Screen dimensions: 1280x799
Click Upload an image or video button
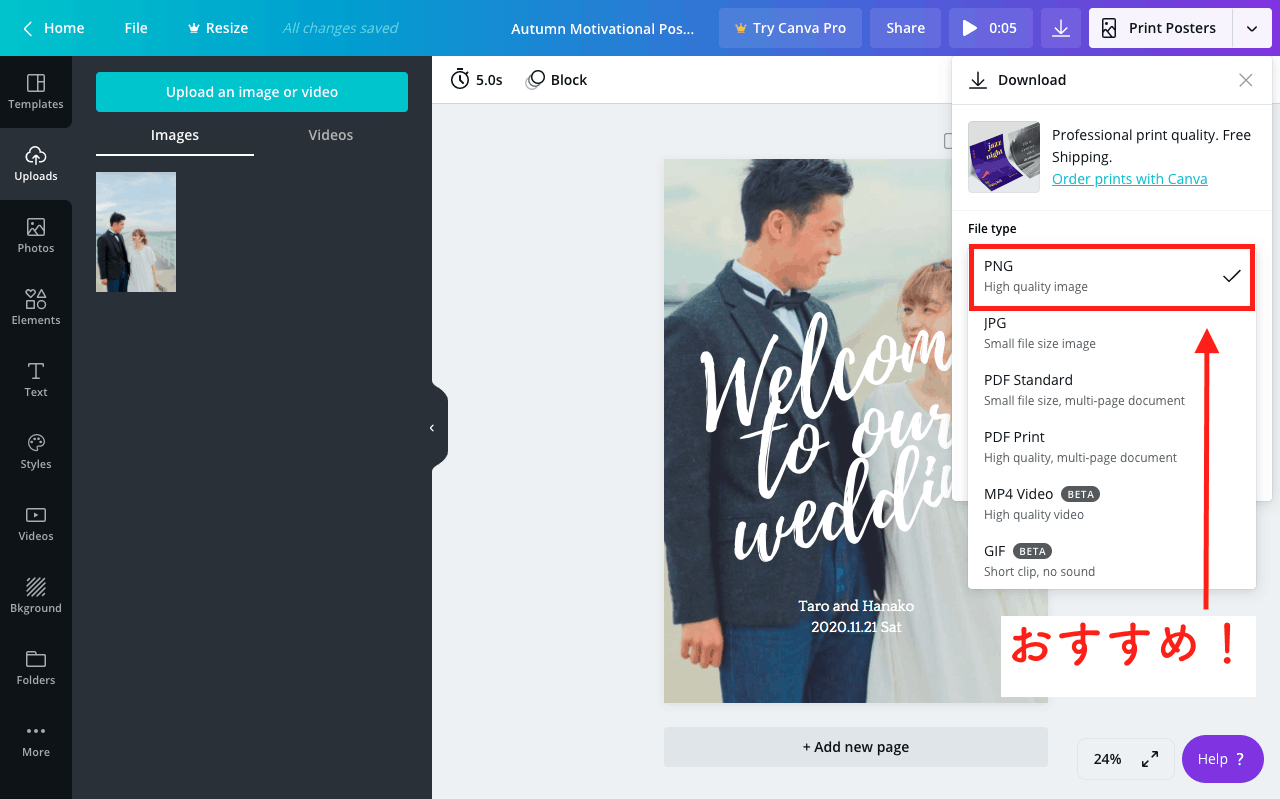[252, 92]
